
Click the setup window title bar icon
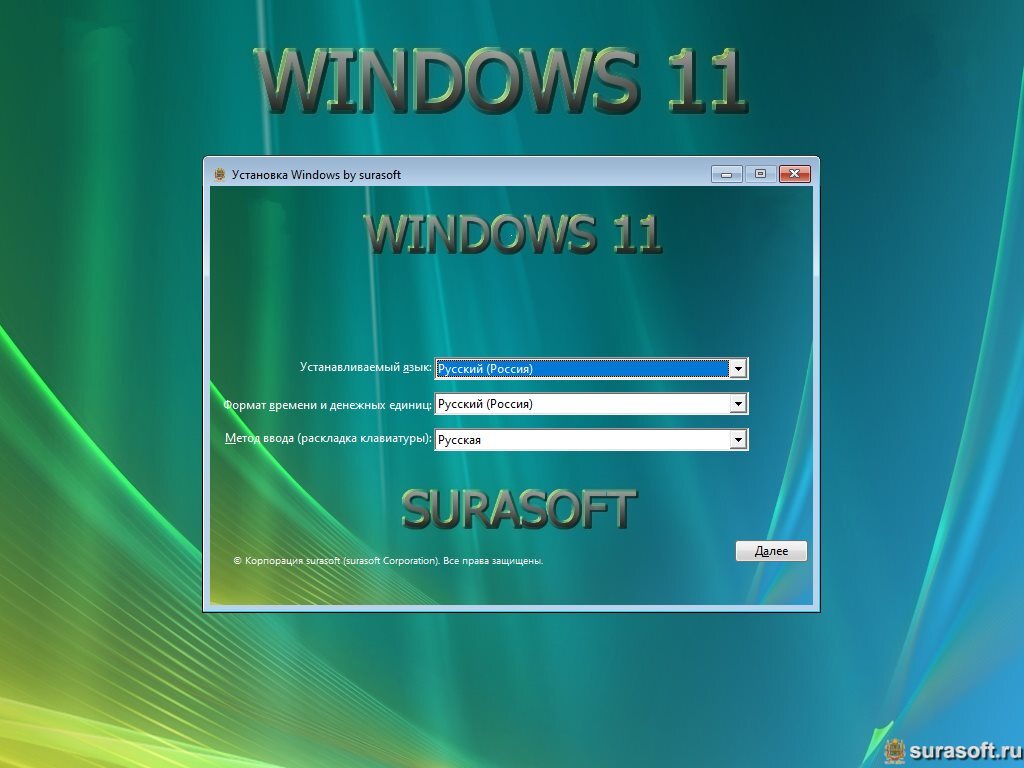(220, 174)
